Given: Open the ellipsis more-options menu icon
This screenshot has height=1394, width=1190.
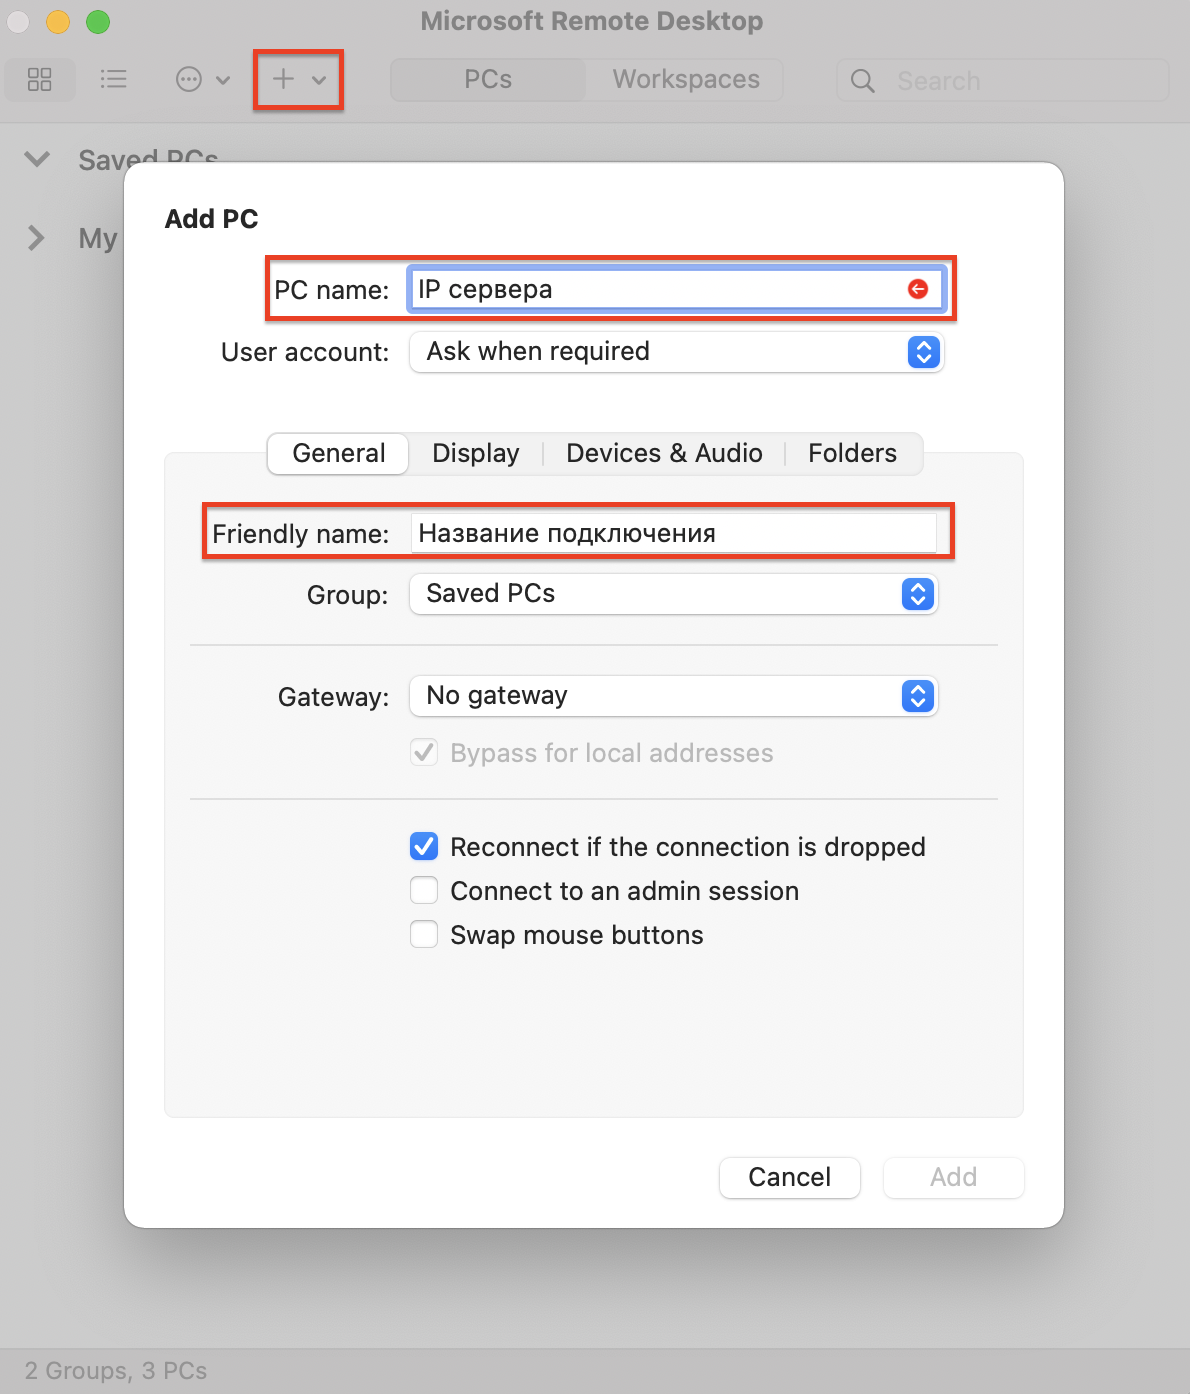Looking at the screenshot, I should 189,79.
